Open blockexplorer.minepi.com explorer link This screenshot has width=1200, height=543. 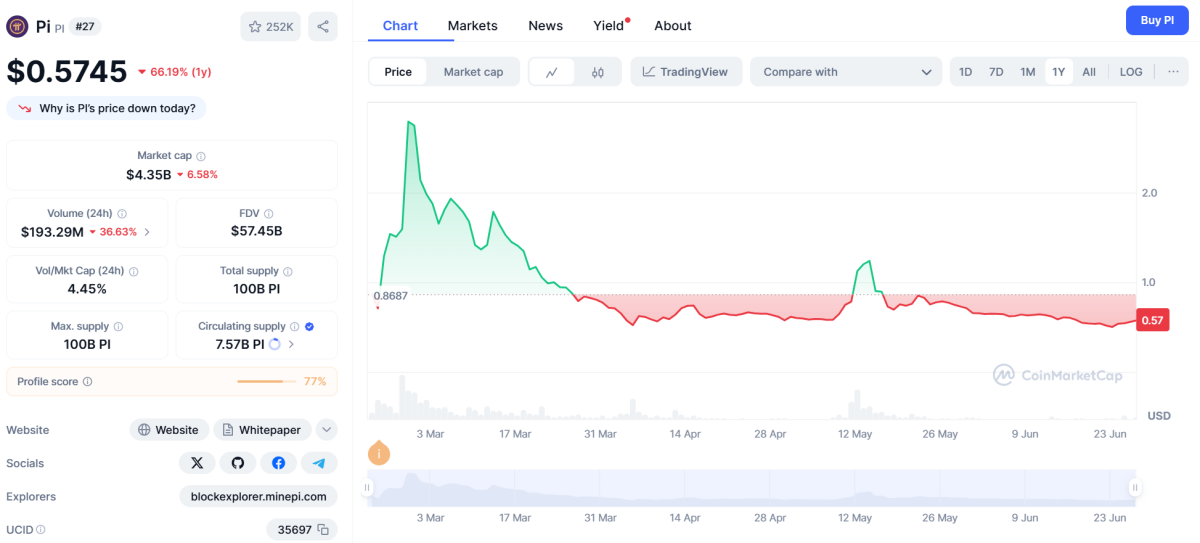pyautogui.click(x=258, y=496)
